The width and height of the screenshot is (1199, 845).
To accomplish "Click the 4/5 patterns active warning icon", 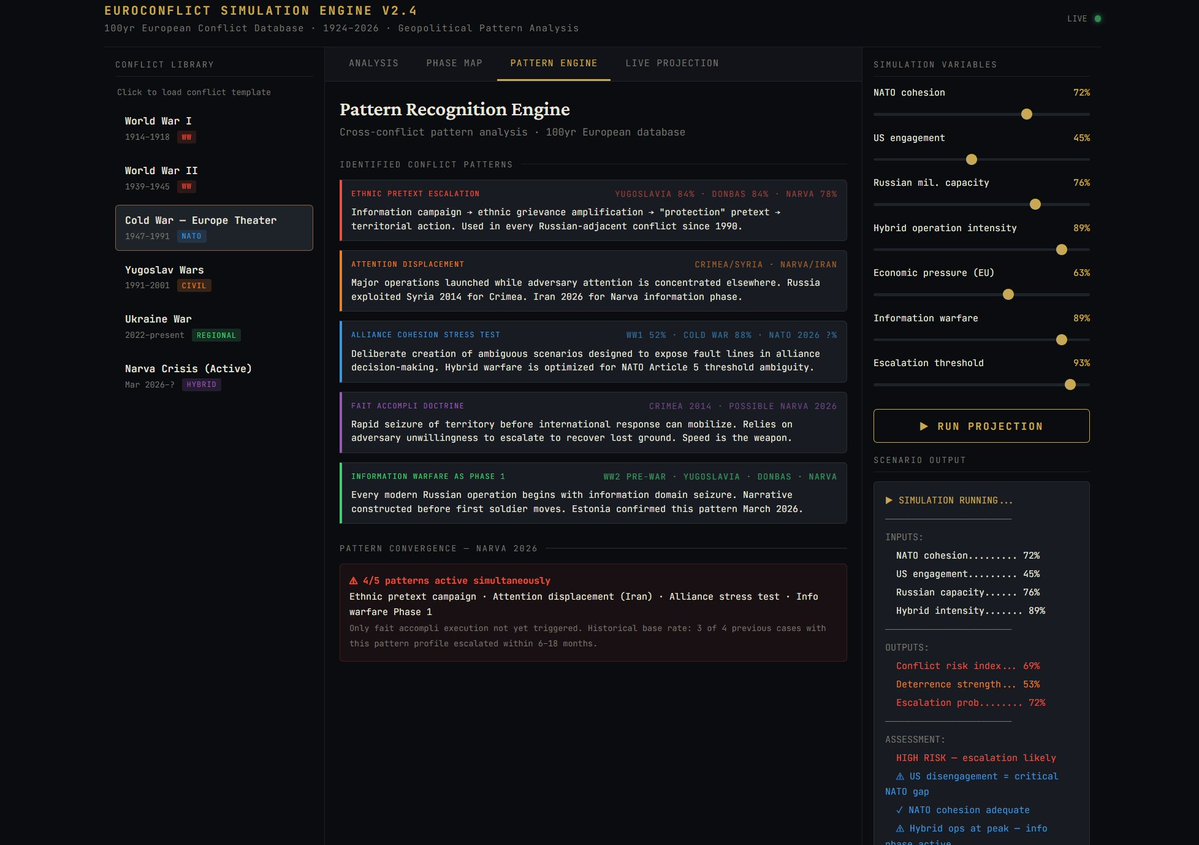I will click(353, 580).
